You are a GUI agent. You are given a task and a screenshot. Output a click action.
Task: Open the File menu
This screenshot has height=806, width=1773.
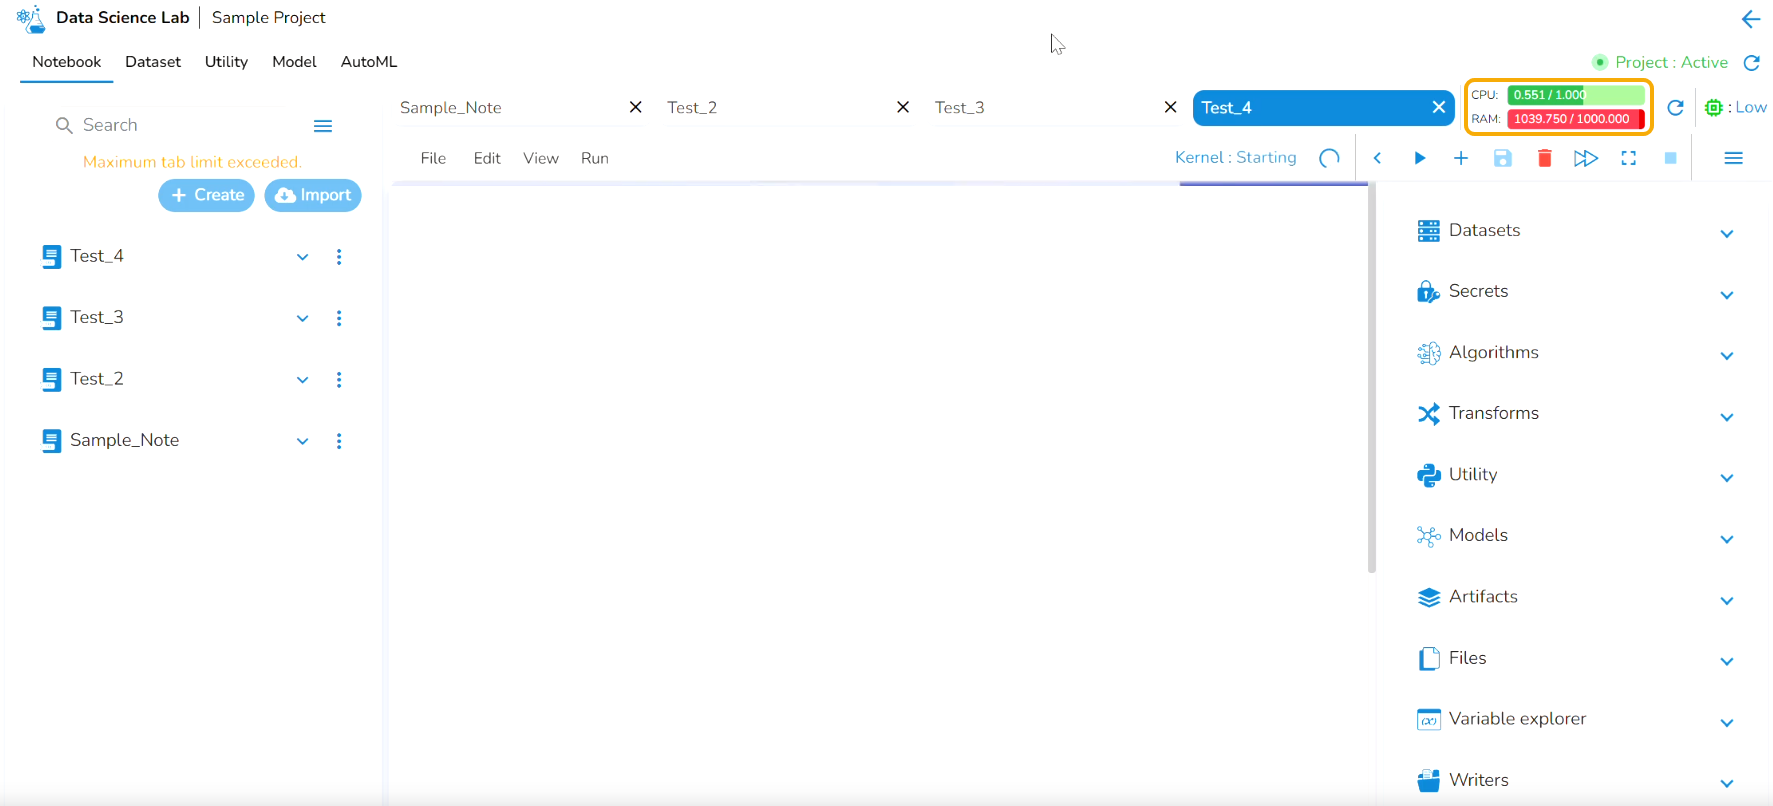click(433, 158)
